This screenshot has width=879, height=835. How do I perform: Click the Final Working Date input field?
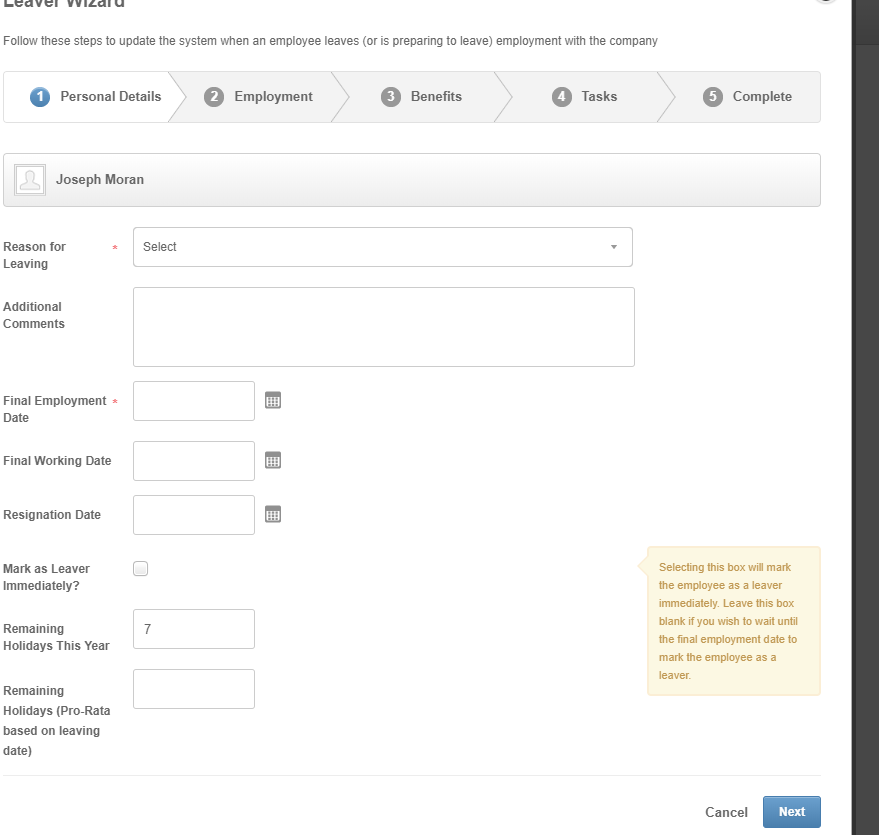194,461
